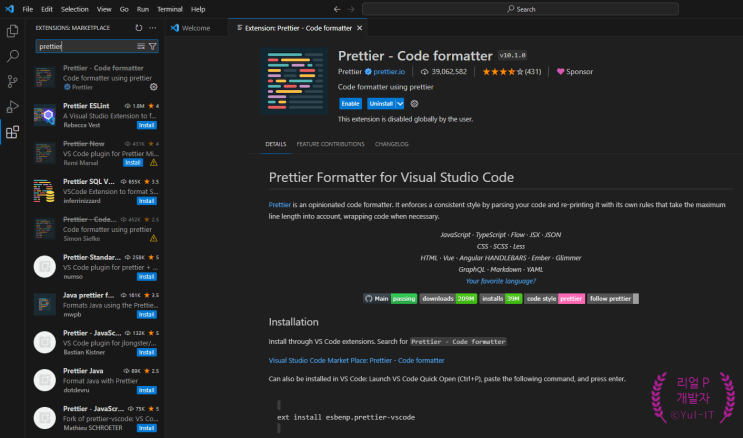Open the manage gear beside Uninstall
Viewport: 743px width, 438px height.
point(414,103)
